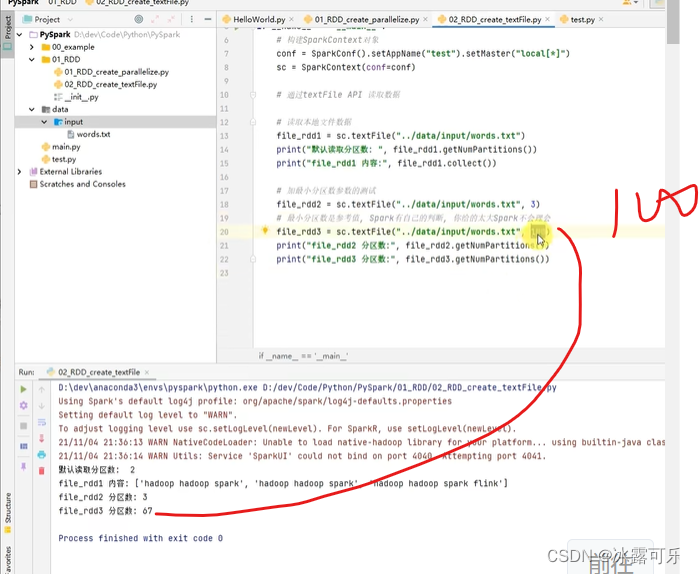Image resolution: width=699 pixels, height=574 pixels.
Task: Expand the 00_example folder arrow
Action: tap(32, 47)
